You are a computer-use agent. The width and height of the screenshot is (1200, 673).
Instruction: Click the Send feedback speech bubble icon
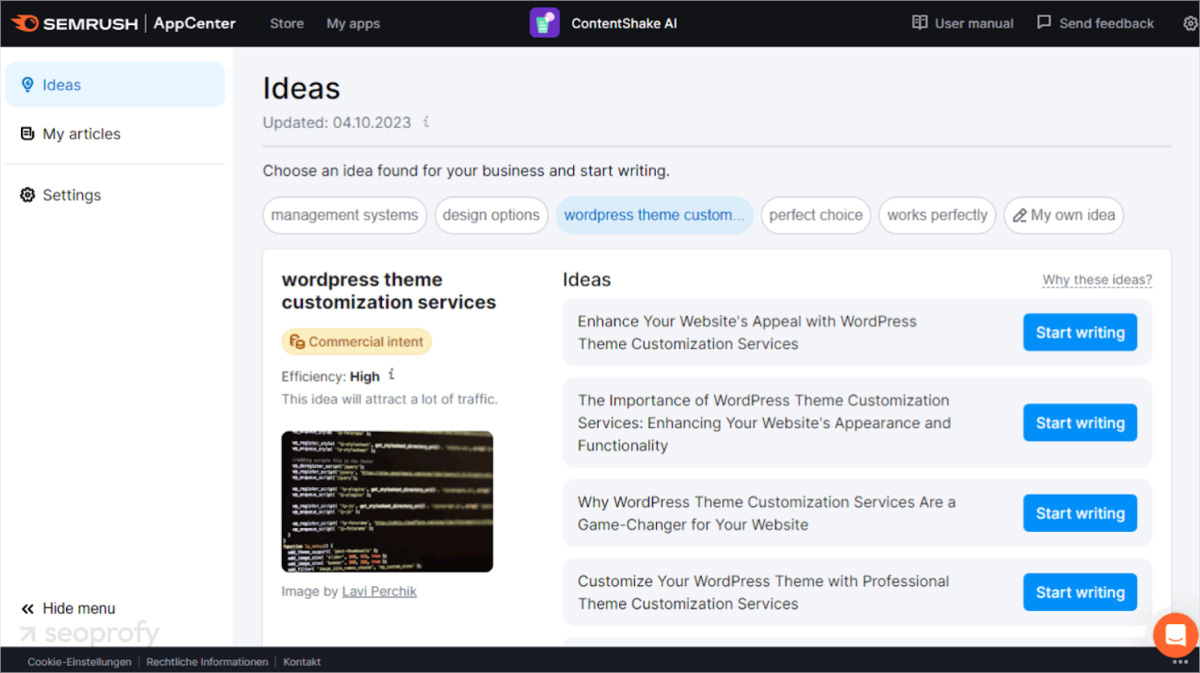[1044, 23]
